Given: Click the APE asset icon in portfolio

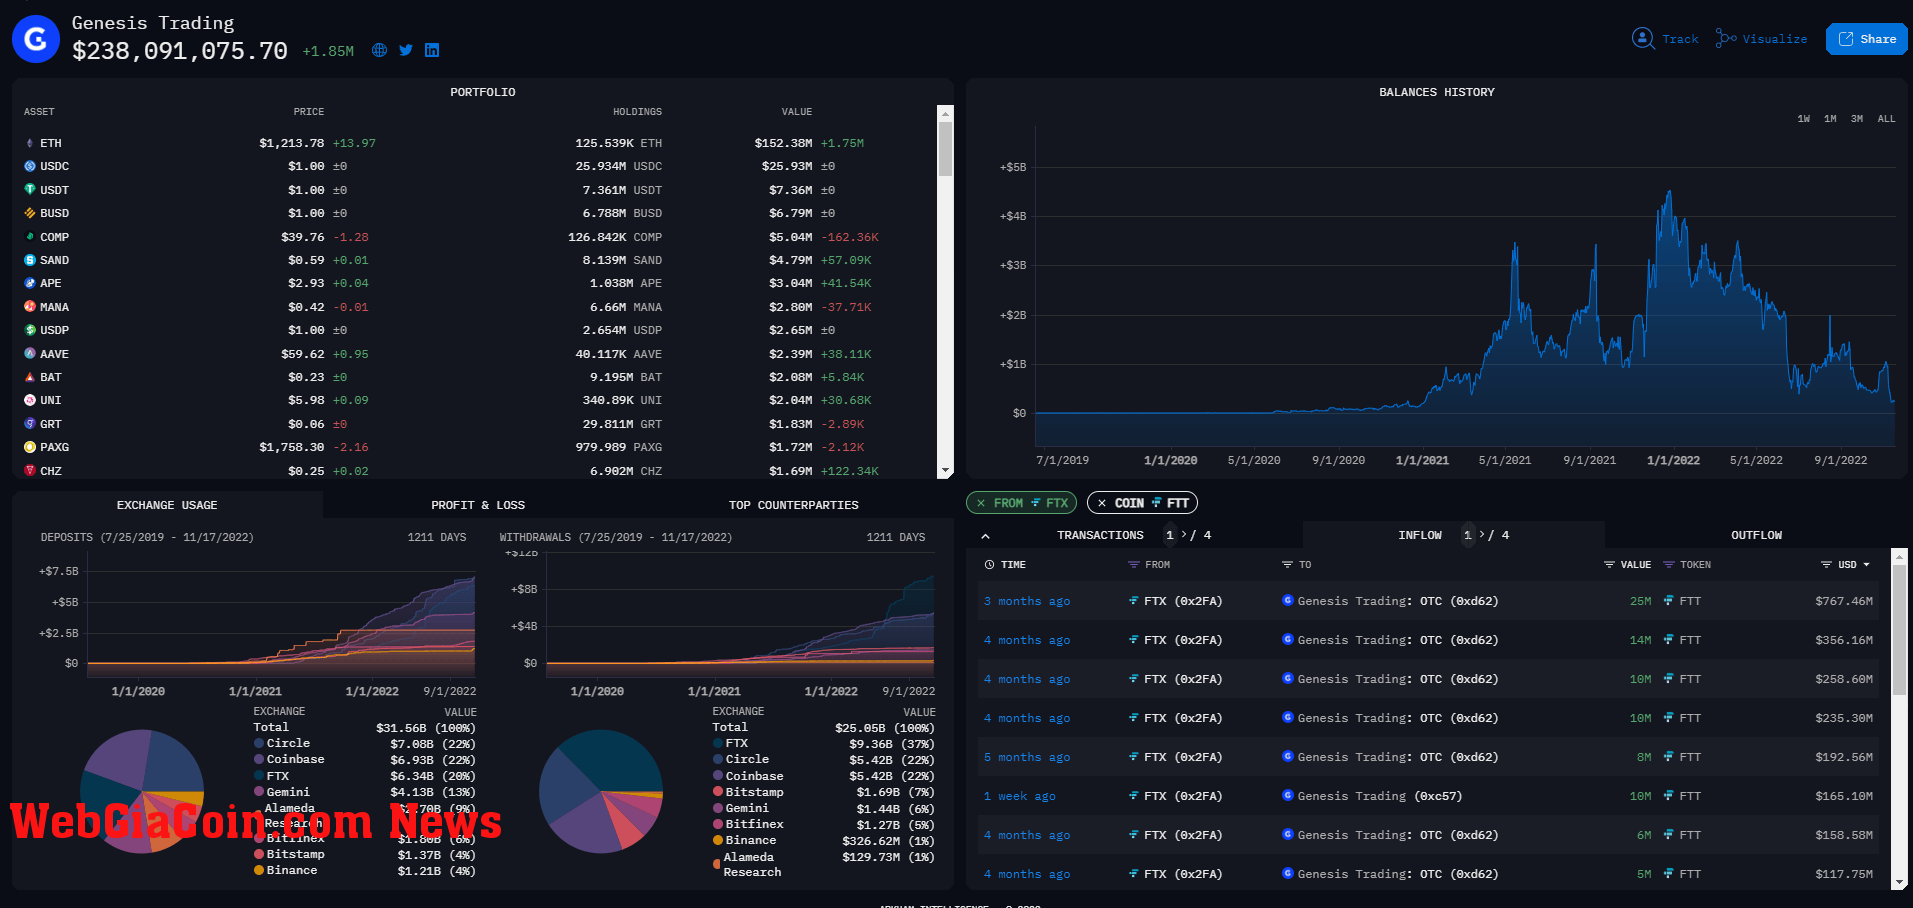Looking at the screenshot, I should point(30,284).
